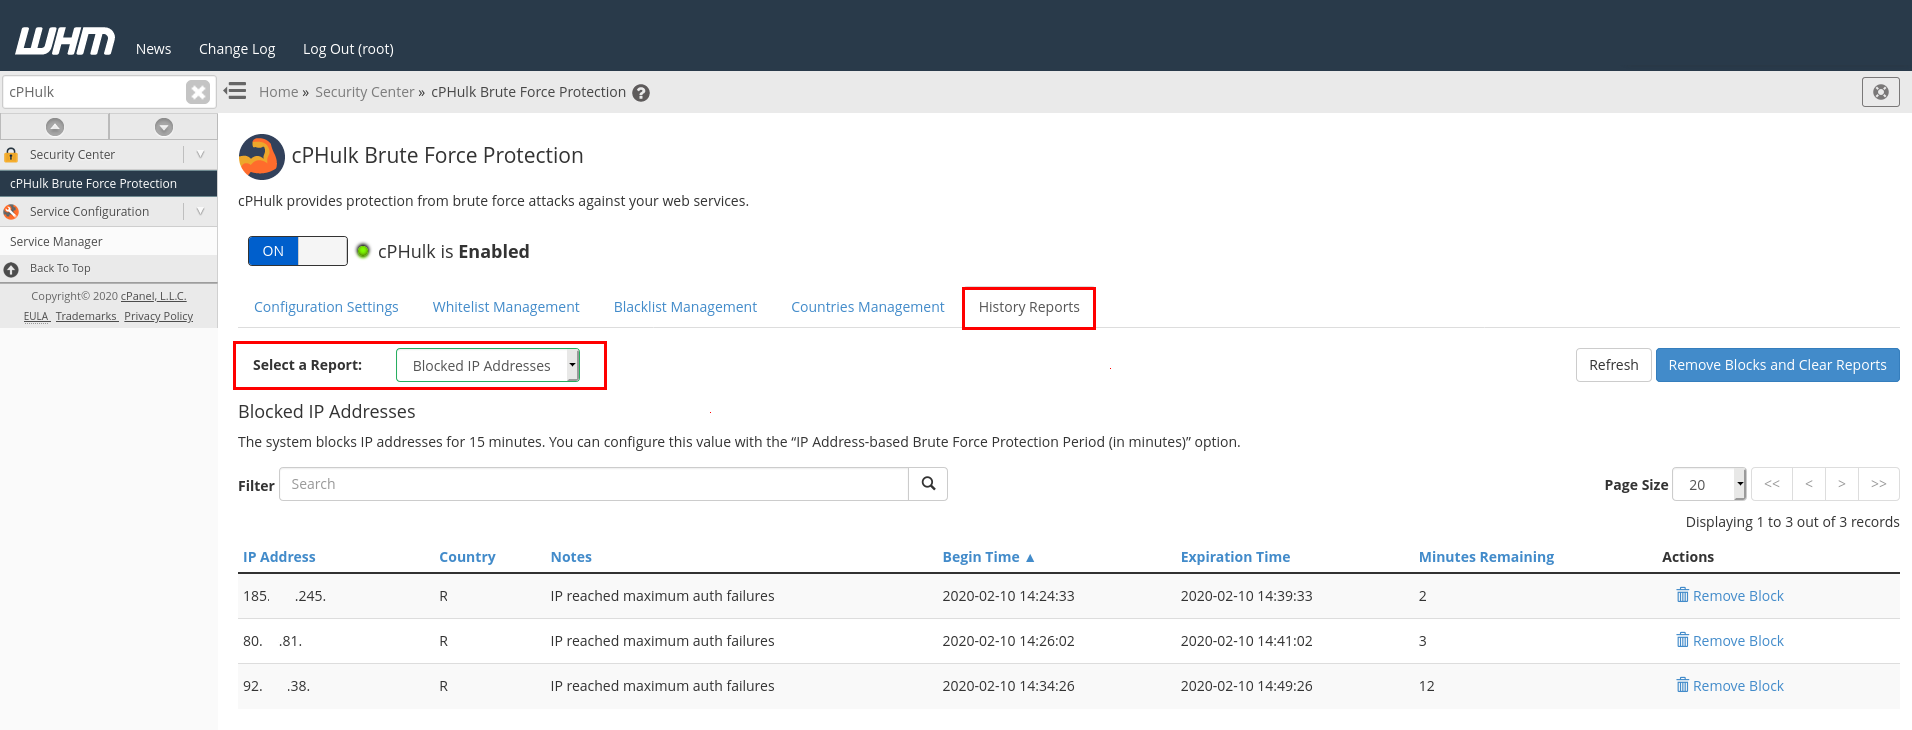Click the Filter search input field
This screenshot has height=730, width=1912.
click(x=594, y=484)
